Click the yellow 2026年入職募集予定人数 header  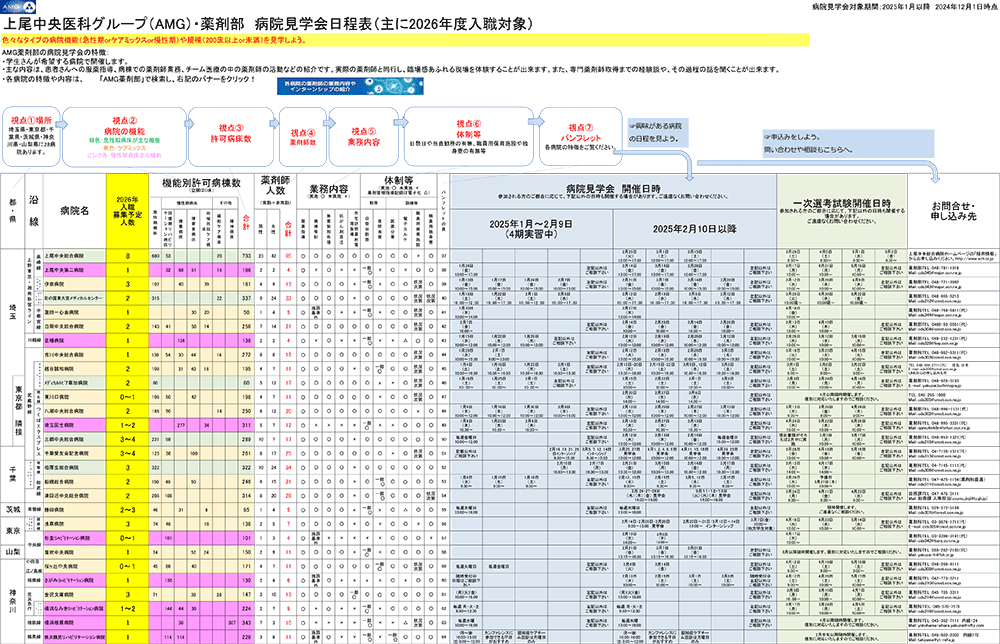(128, 211)
